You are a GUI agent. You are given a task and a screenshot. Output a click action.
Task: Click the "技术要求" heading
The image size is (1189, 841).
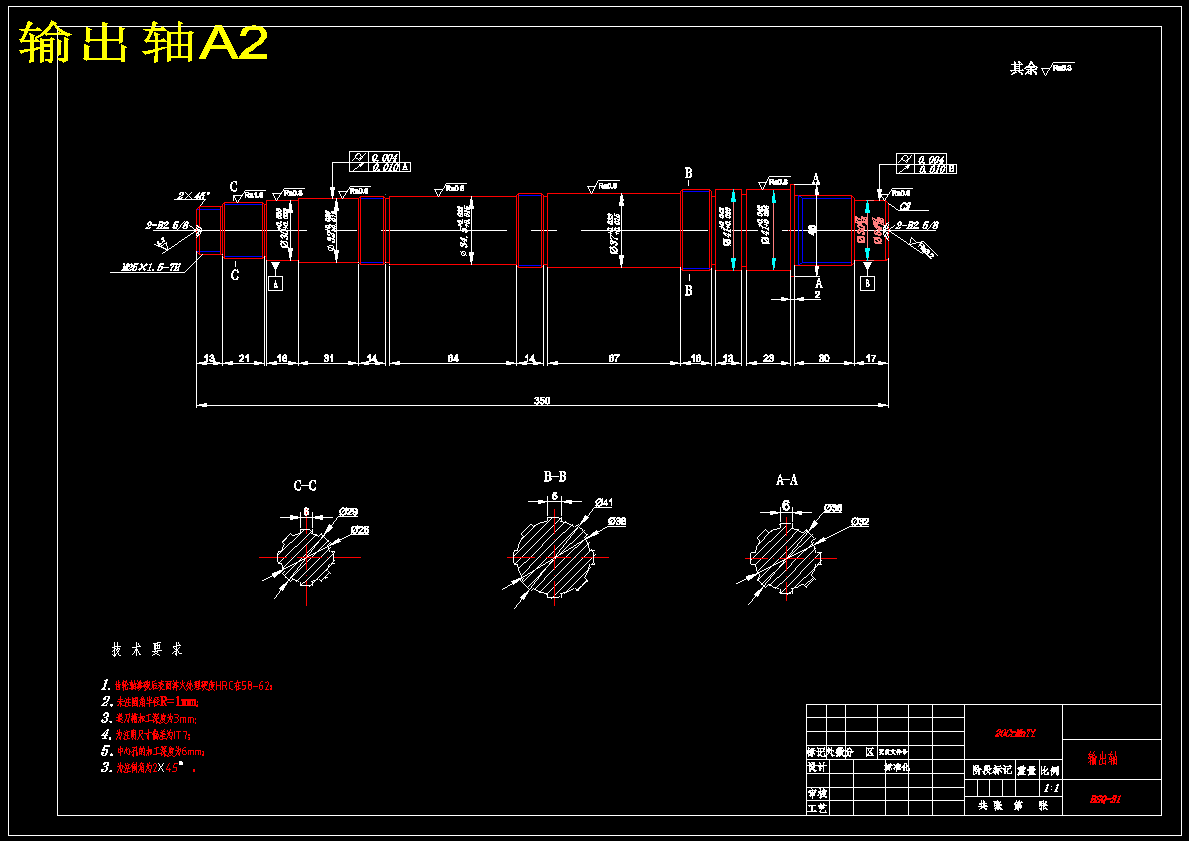click(x=147, y=649)
